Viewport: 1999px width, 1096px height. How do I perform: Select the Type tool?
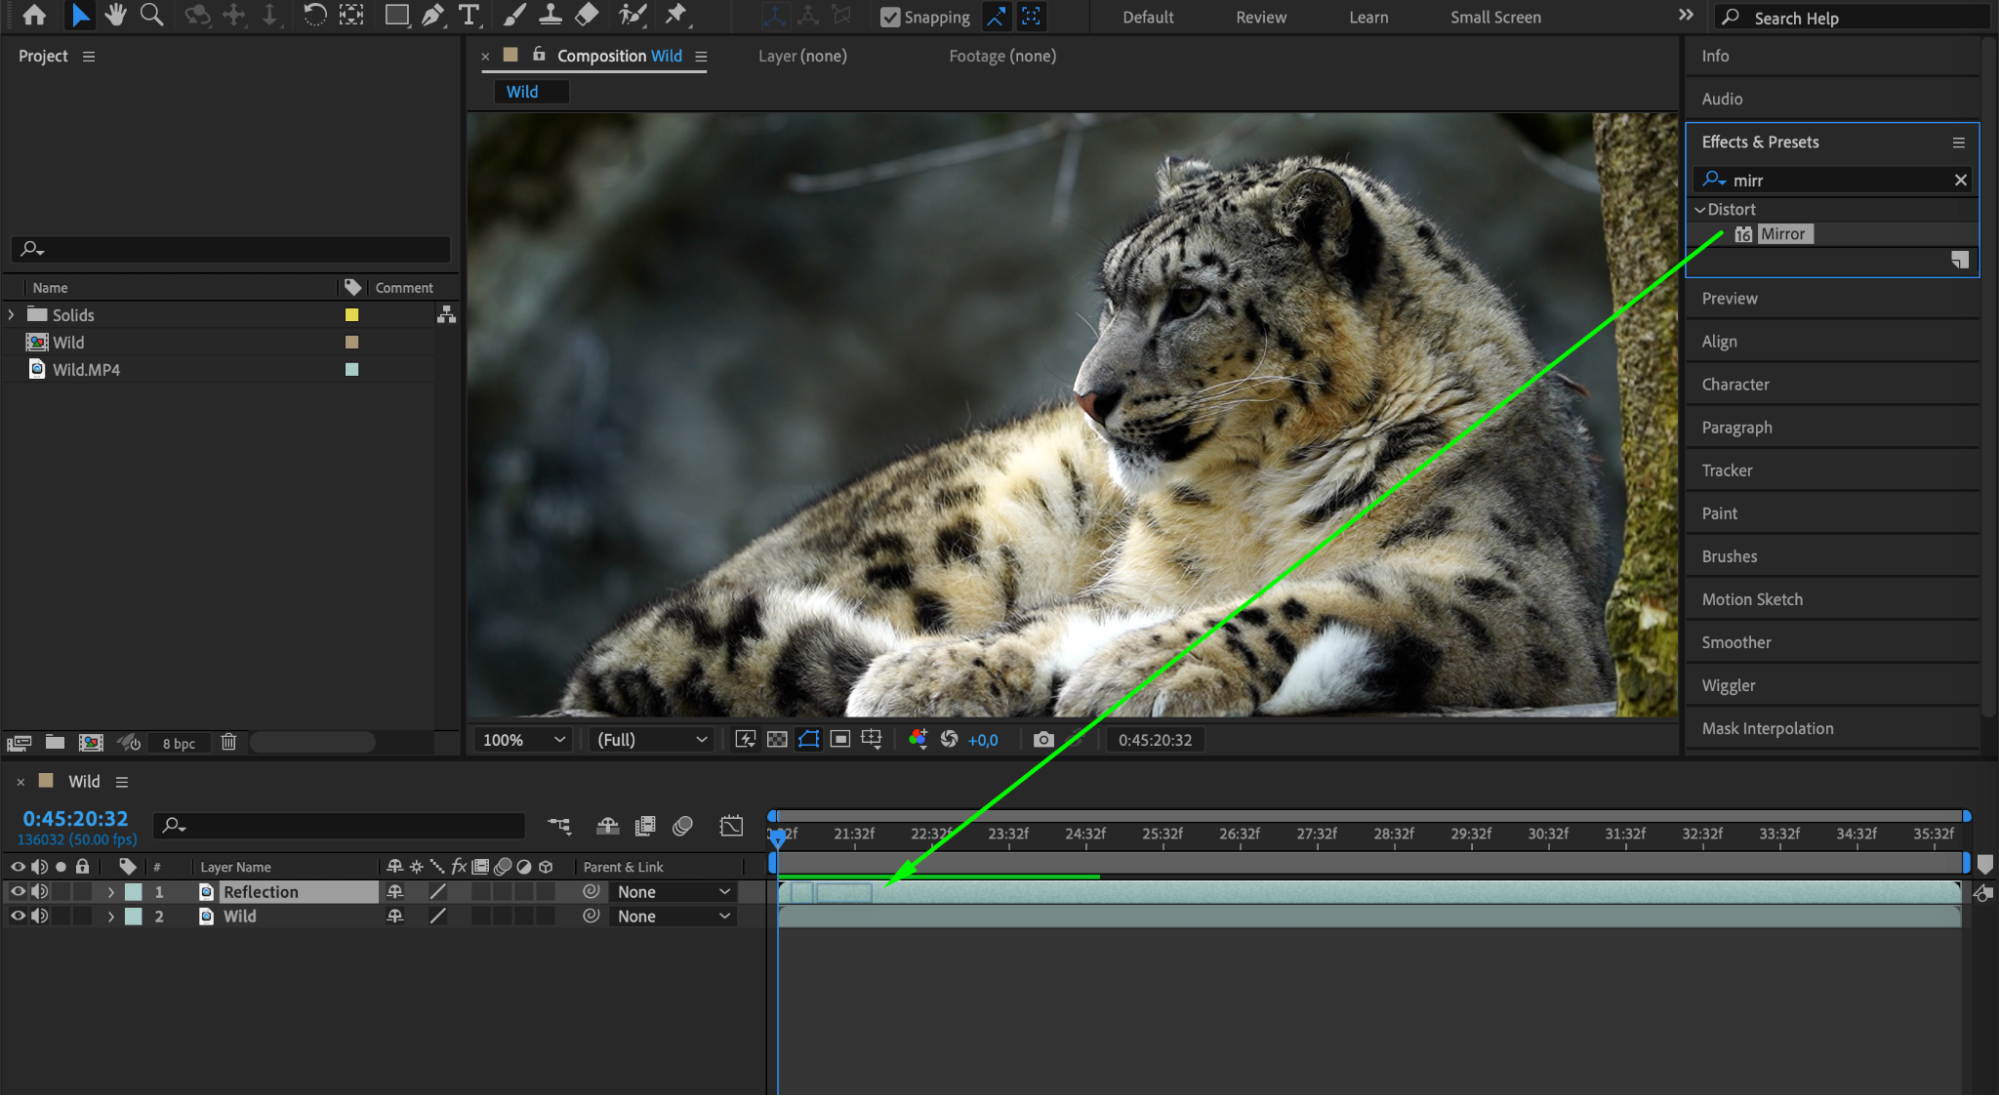pos(468,15)
